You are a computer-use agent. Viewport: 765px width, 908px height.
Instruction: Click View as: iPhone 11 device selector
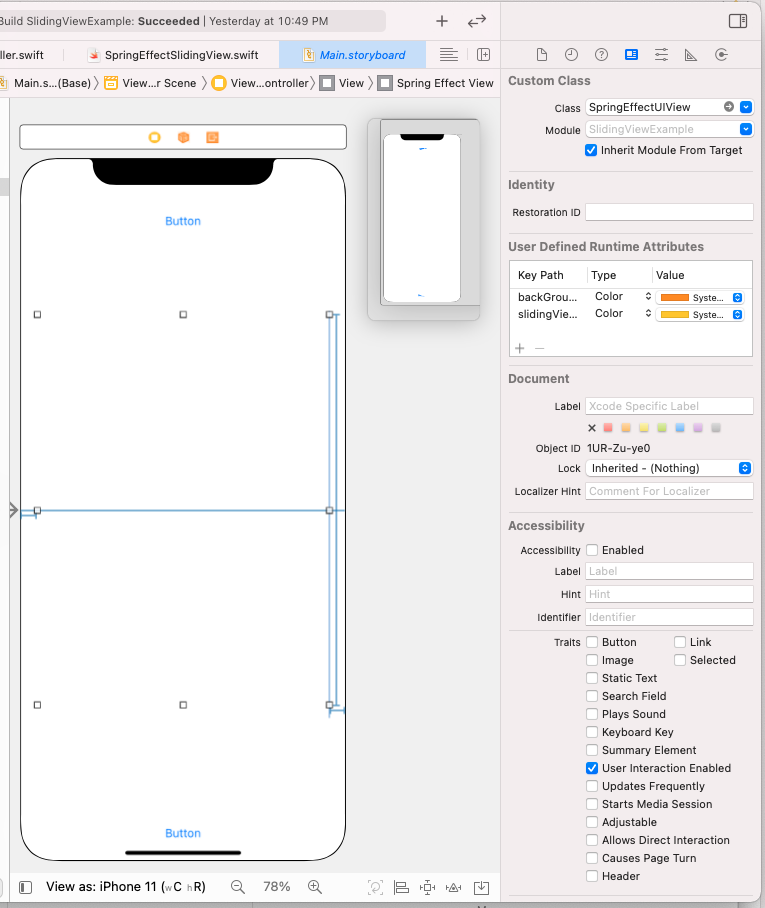tap(126, 887)
